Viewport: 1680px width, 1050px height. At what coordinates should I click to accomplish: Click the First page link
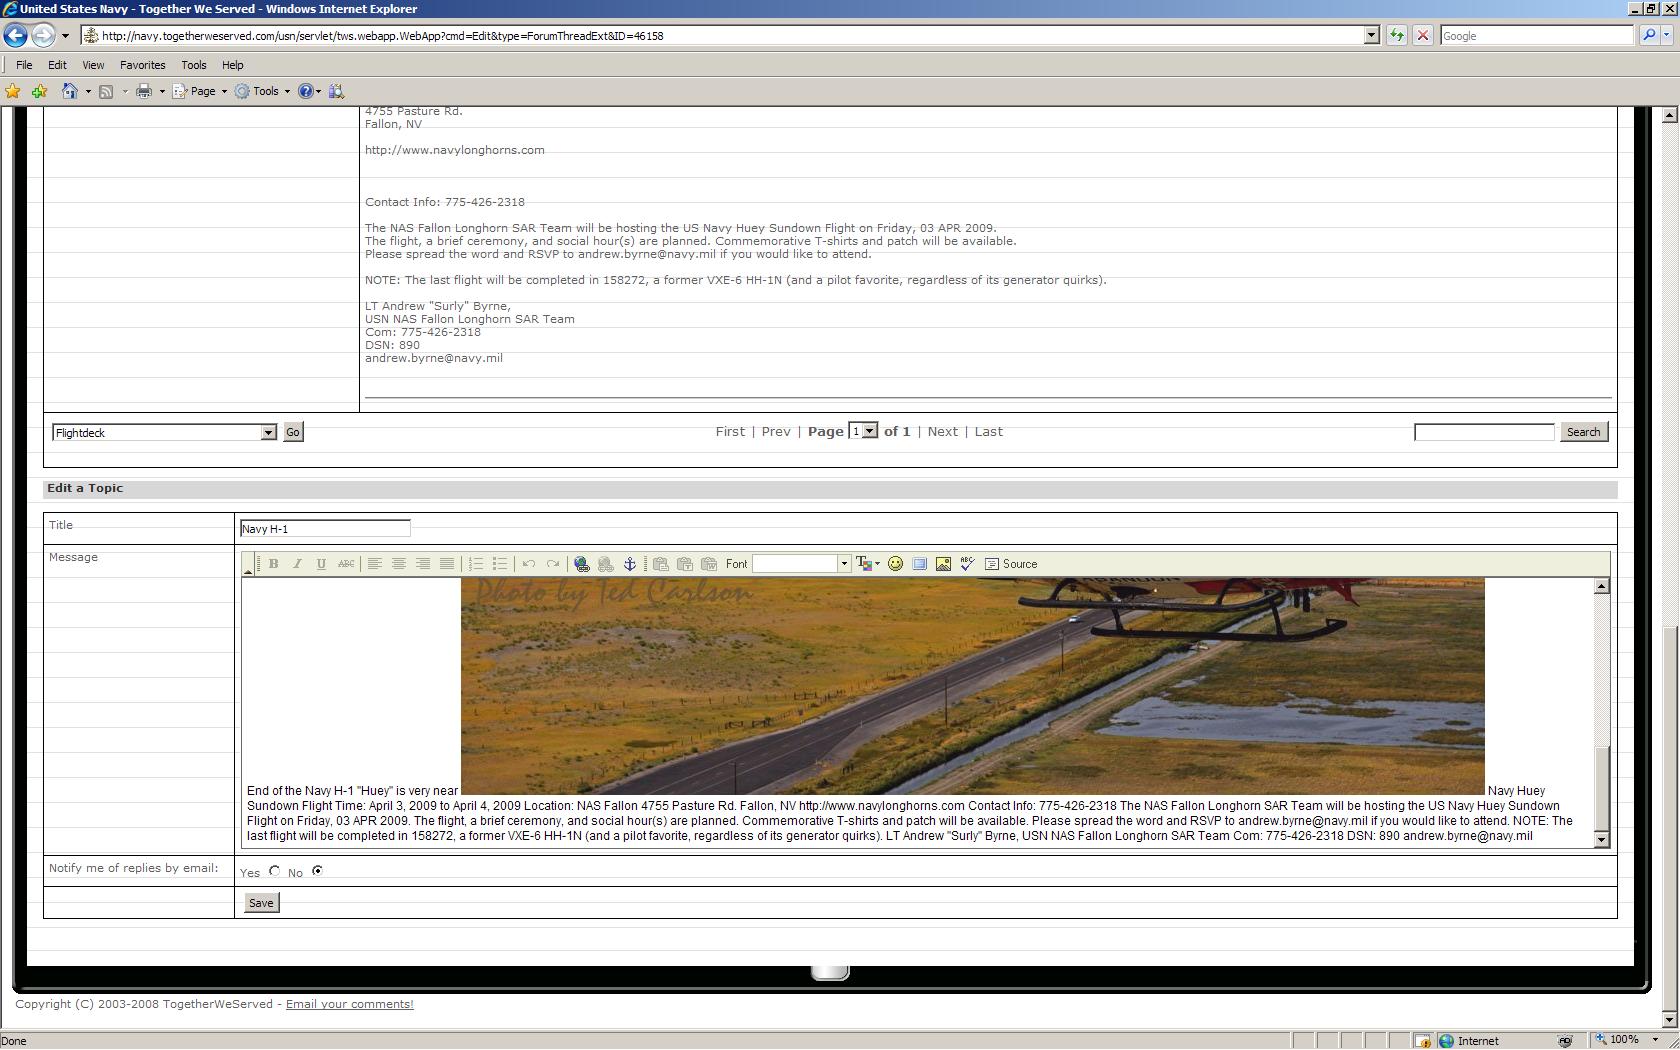[730, 431]
